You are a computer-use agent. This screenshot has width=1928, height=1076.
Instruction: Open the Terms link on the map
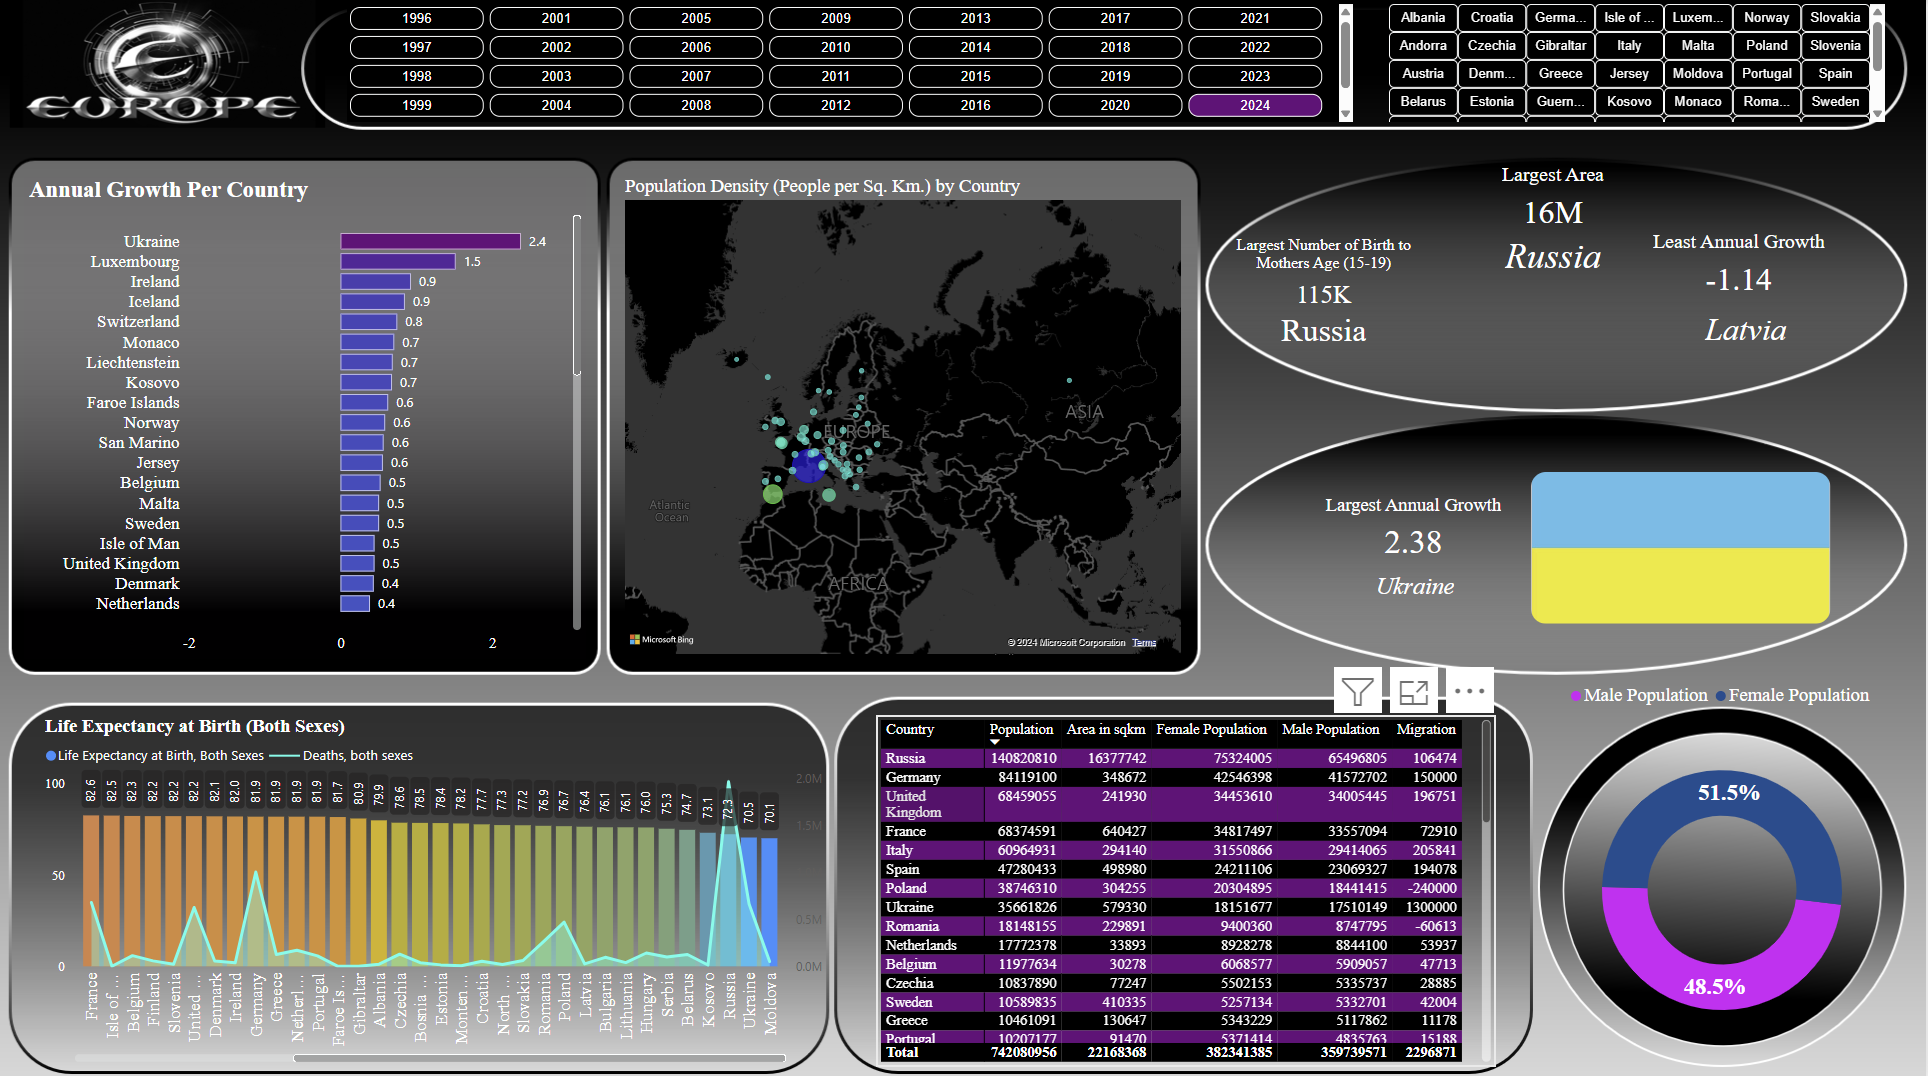(1144, 643)
